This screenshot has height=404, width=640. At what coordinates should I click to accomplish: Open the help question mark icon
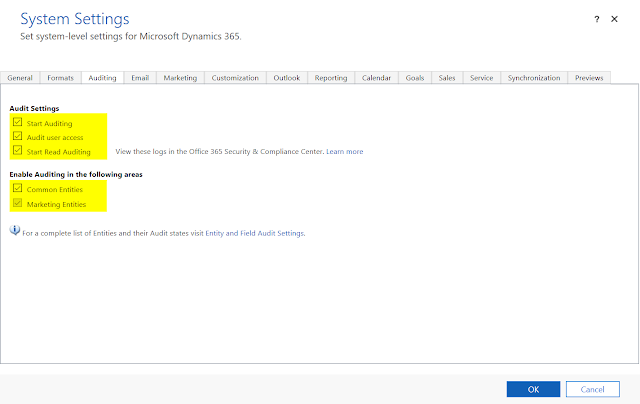pyautogui.click(x=597, y=19)
